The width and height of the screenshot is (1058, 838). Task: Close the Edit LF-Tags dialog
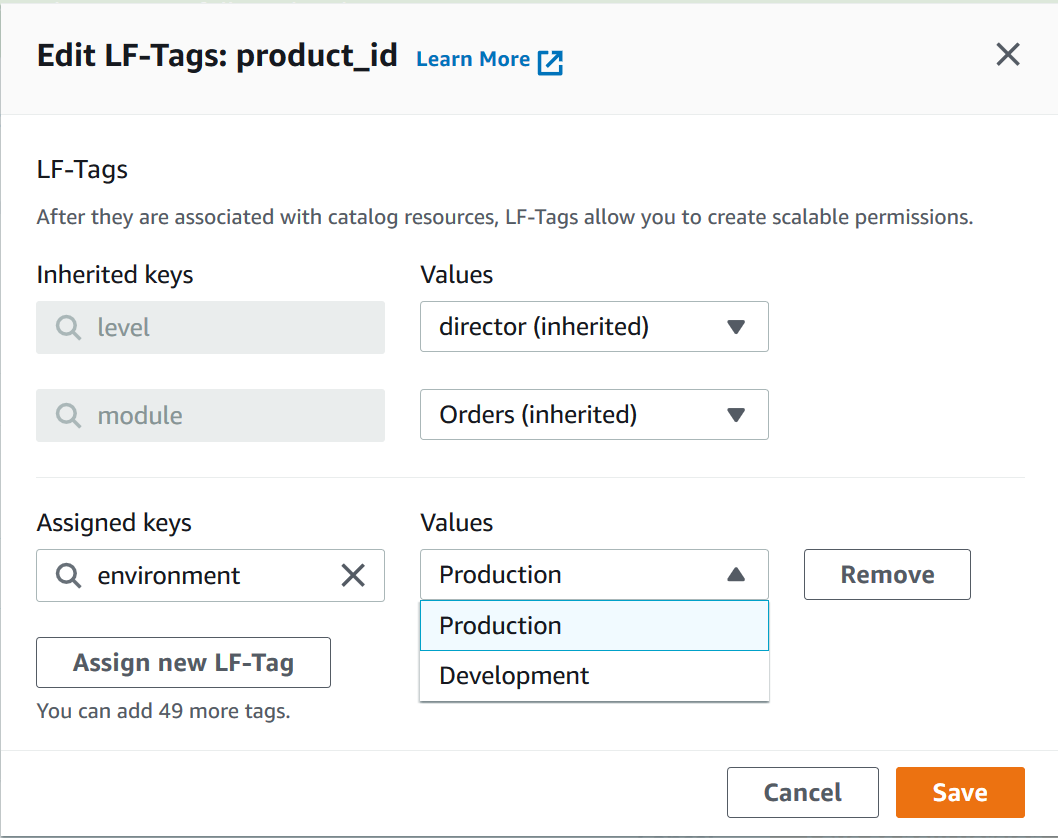point(1008,55)
